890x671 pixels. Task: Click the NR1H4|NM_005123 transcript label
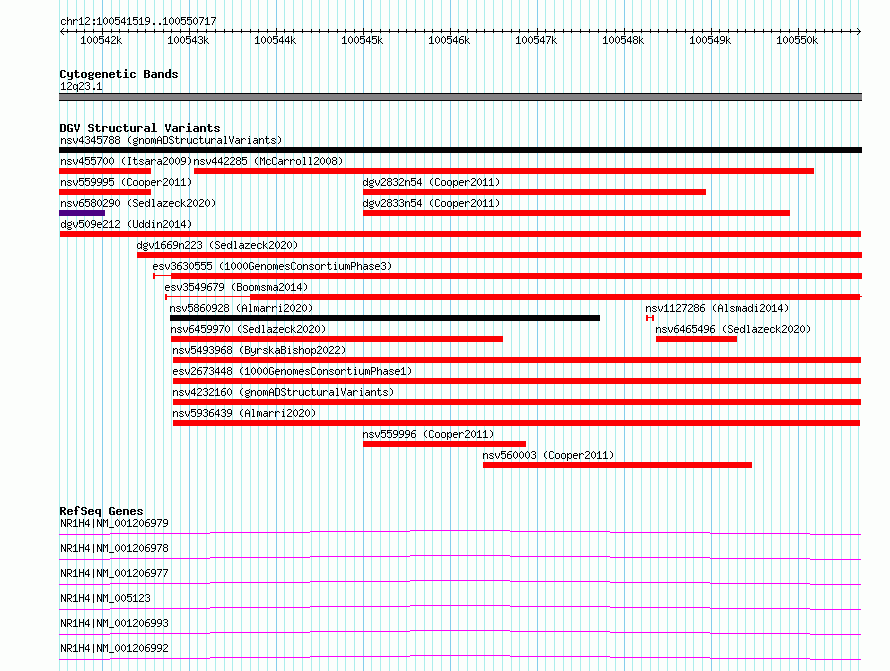[106, 598]
